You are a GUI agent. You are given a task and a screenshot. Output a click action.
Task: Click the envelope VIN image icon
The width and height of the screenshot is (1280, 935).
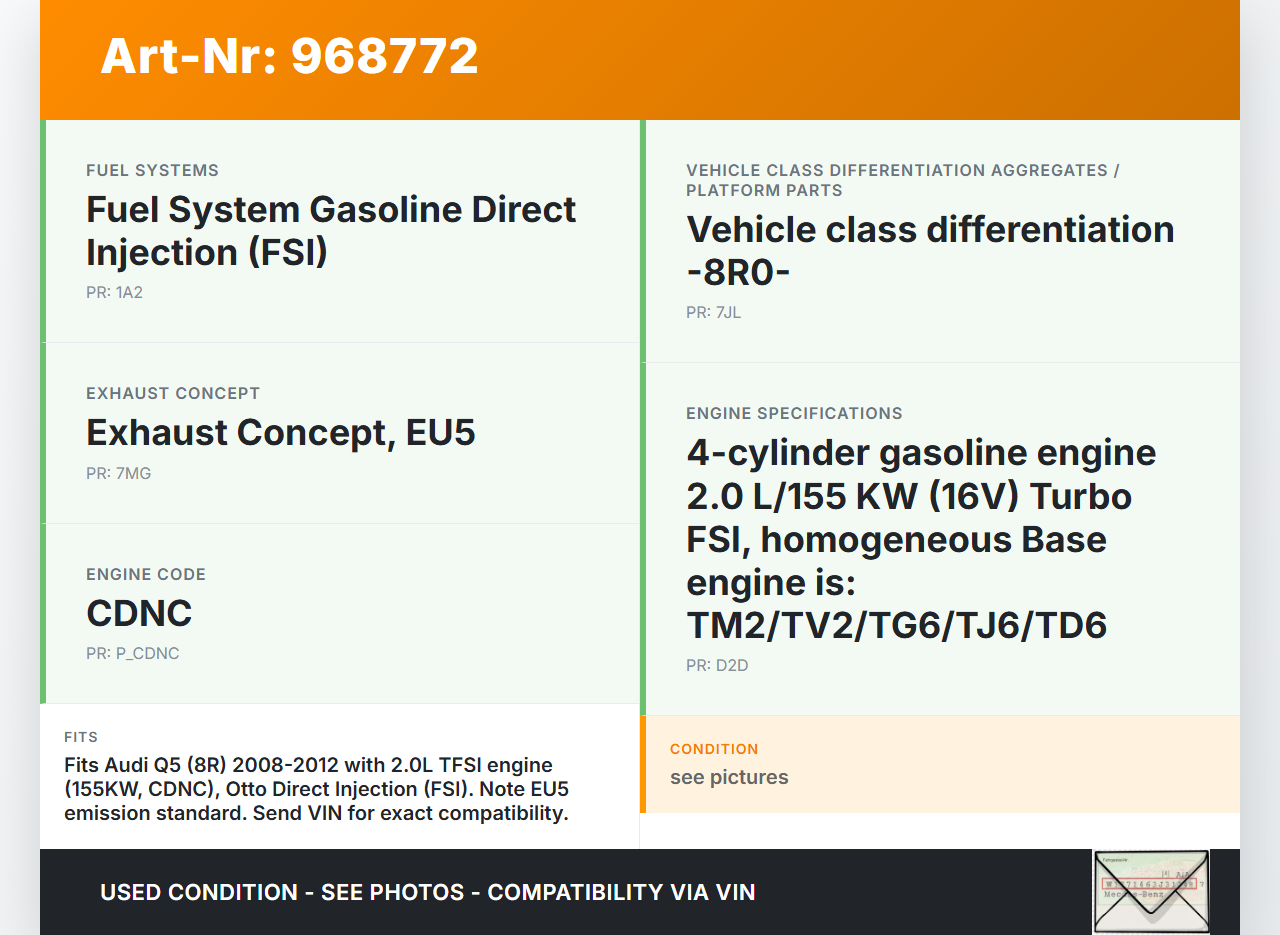click(x=1151, y=891)
